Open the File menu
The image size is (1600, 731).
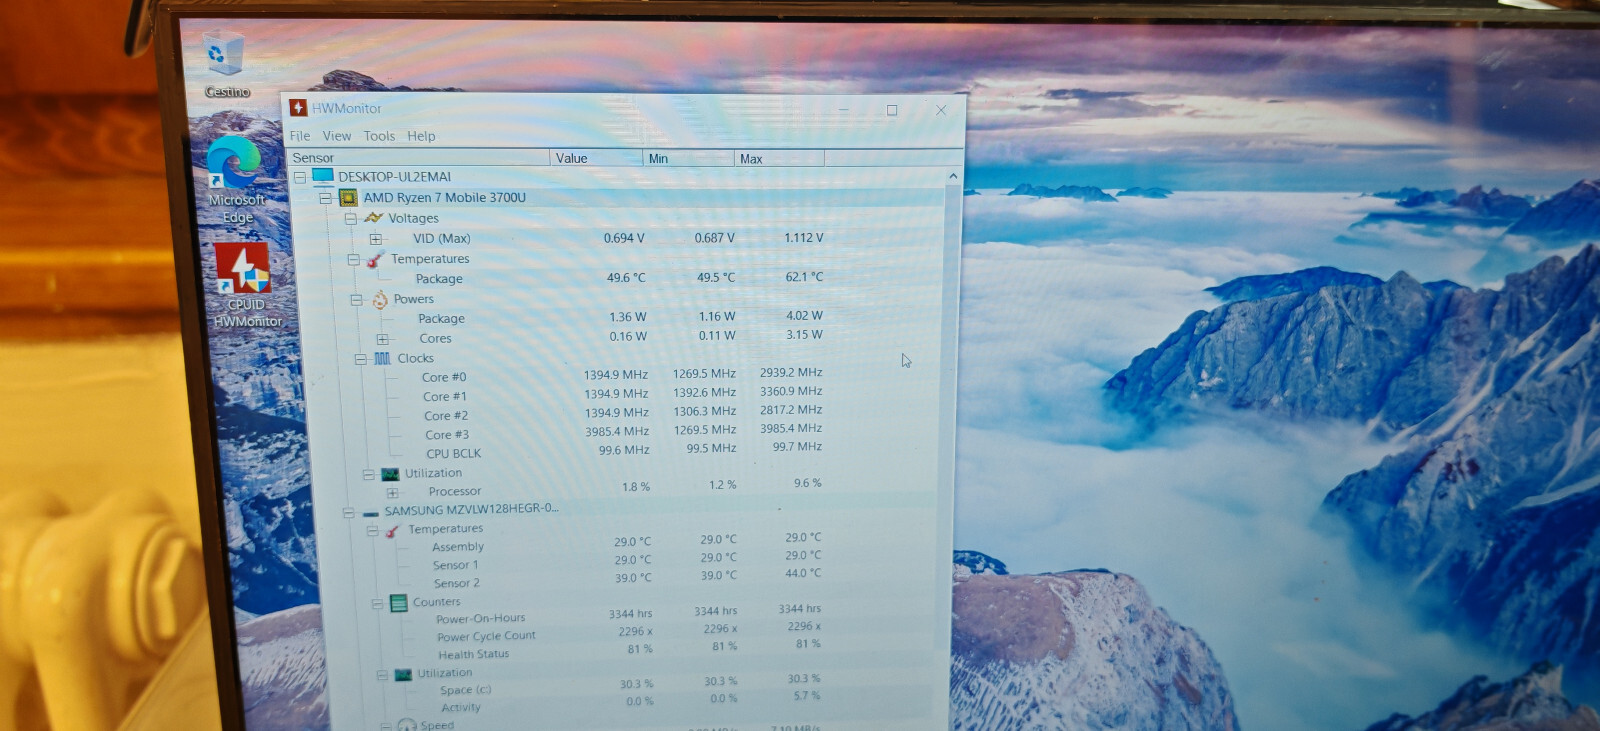coord(300,136)
